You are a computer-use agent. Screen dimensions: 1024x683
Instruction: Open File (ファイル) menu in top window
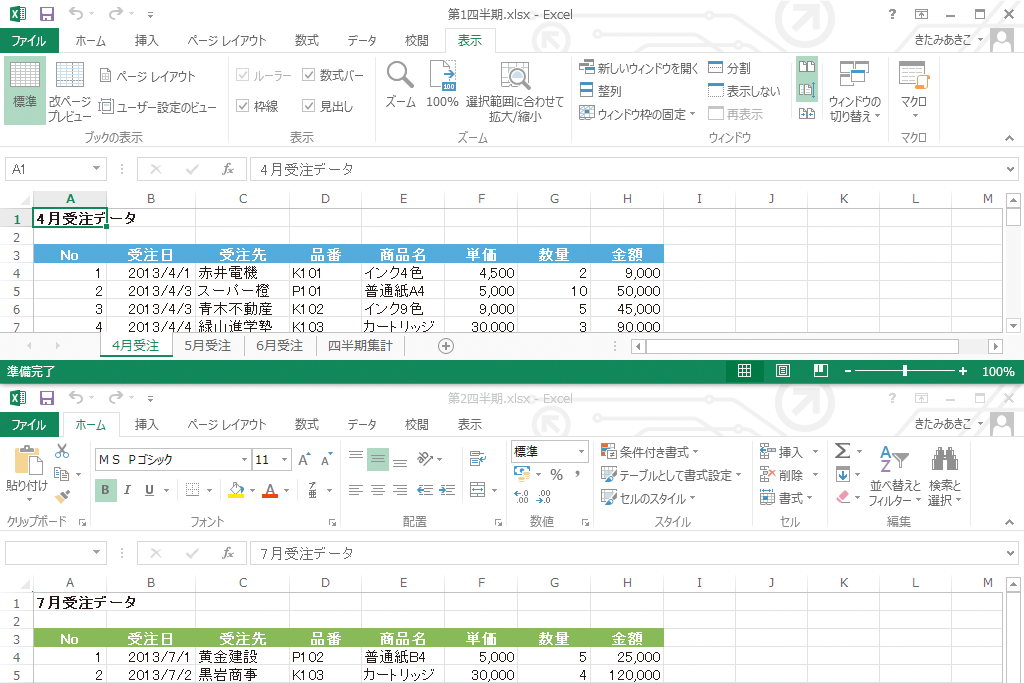point(29,40)
